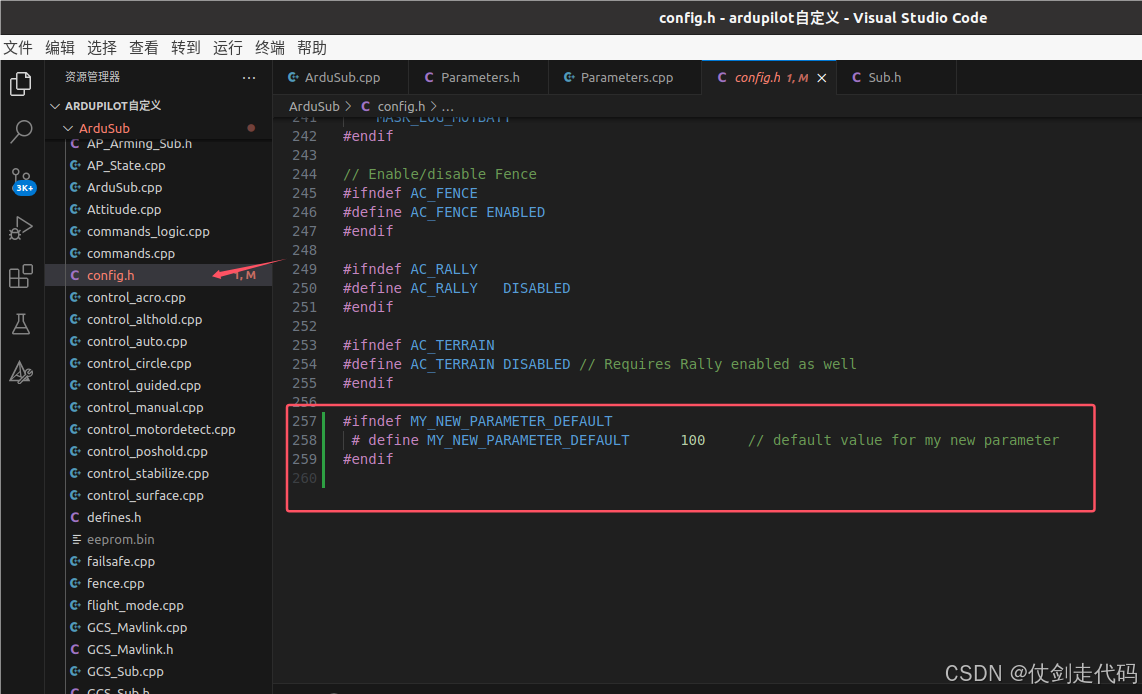Screen dimensions: 1142x694
Task: Close the config.h editor tab
Action: tap(823, 77)
